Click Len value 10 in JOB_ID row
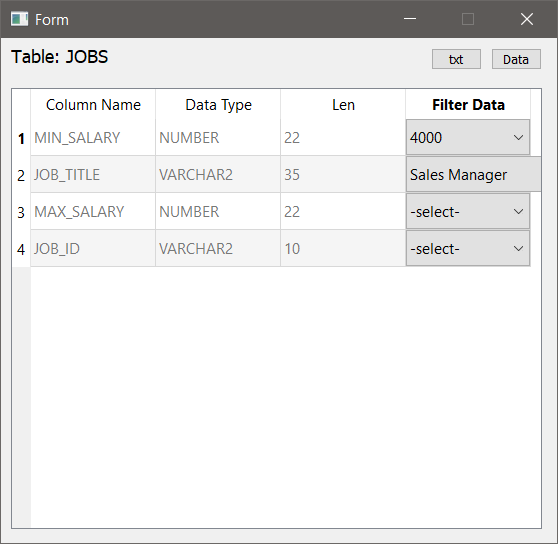The height and width of the screenshot is (544, 558). point(343,248)
